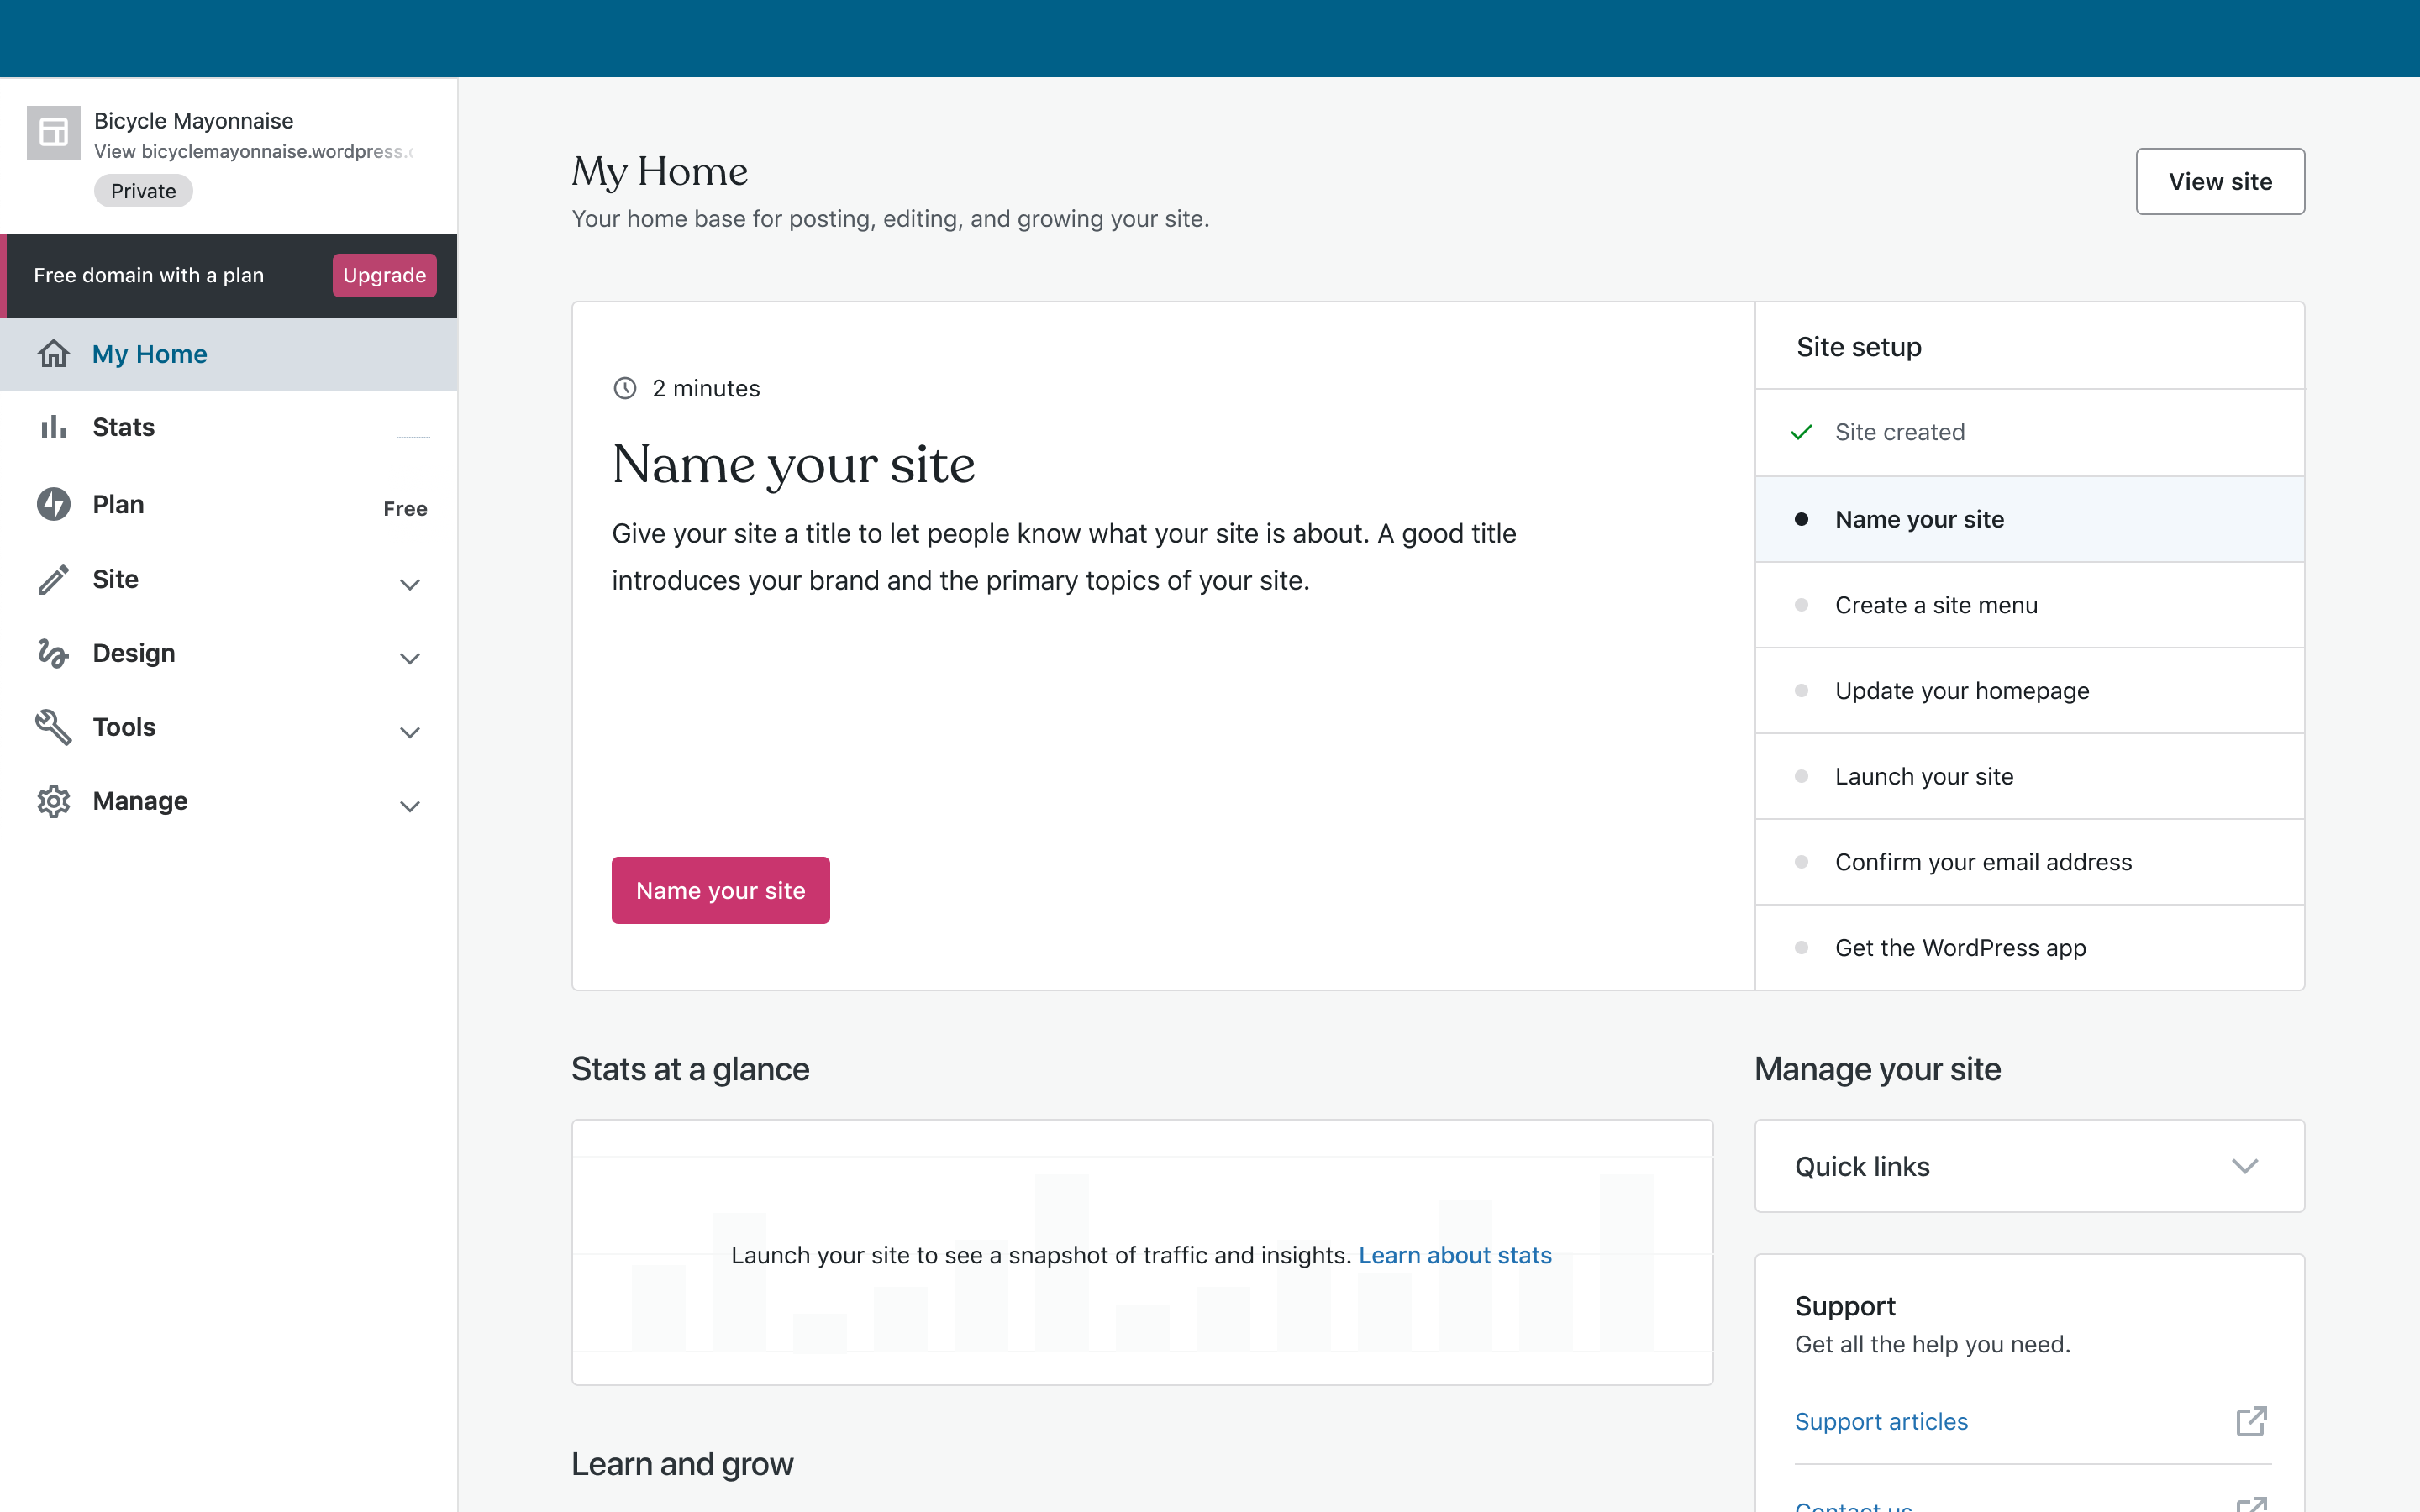Viewport: 2420px width, 1512px height.
Task: Click the Design brush icon
Action: click(53, 653)
